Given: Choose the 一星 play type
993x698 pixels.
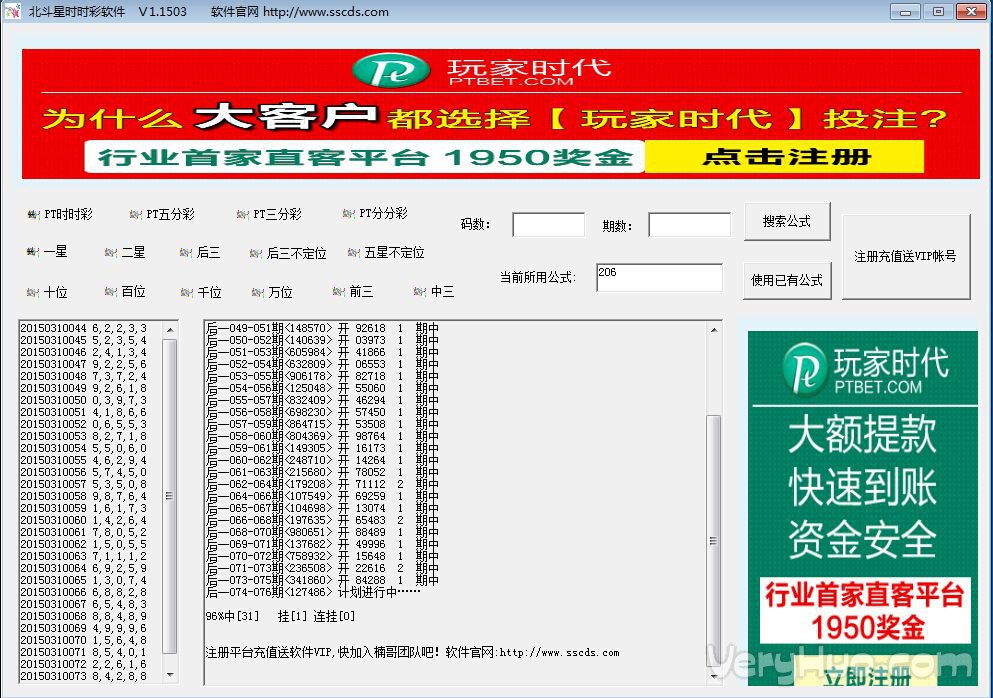Looking at the screenshot, I should 47,251.
